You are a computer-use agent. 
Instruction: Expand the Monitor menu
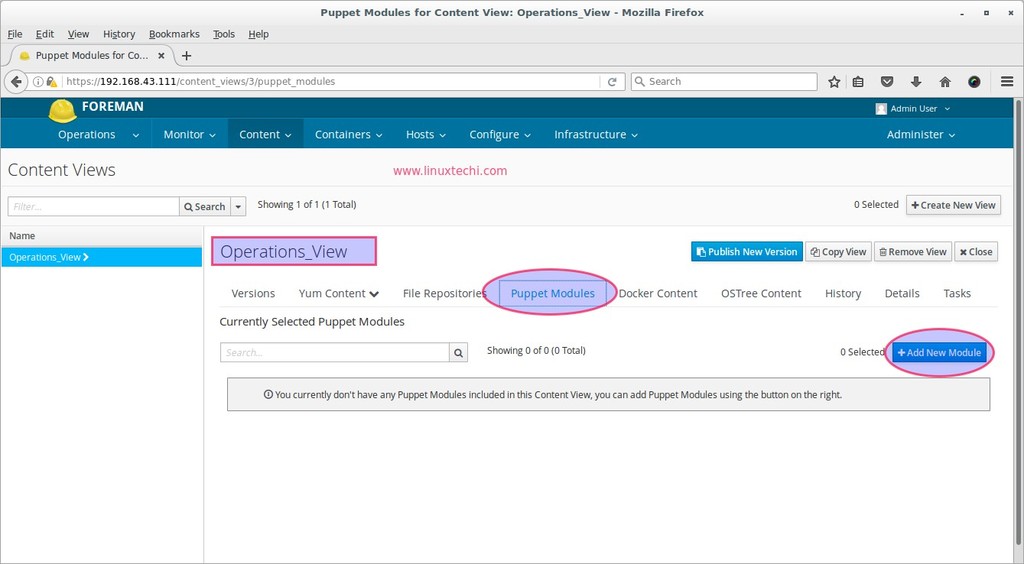189,134
